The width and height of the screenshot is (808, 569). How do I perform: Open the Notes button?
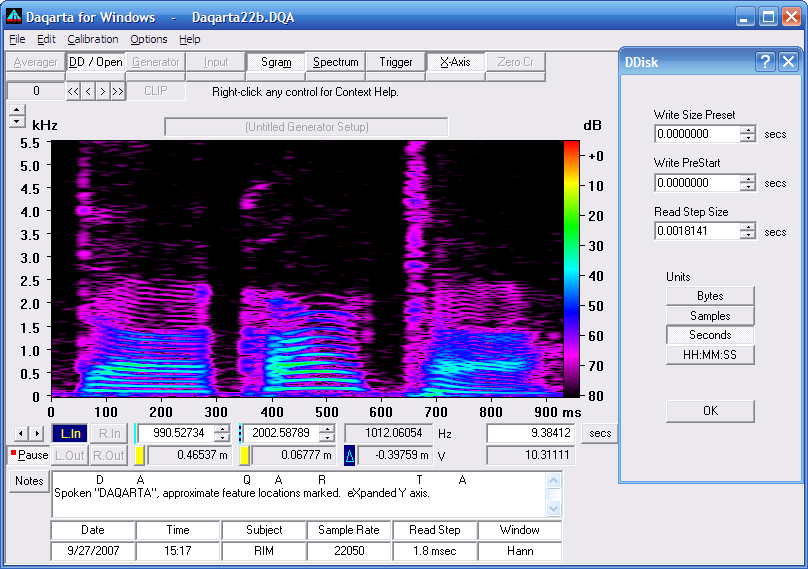[29, 481]
